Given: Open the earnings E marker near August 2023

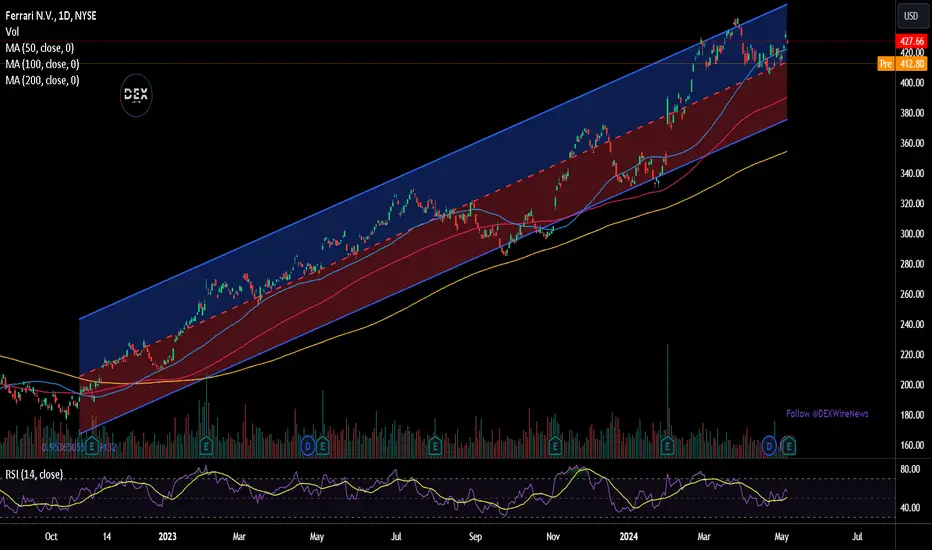Looking at the screenshot, I should 434,446.
